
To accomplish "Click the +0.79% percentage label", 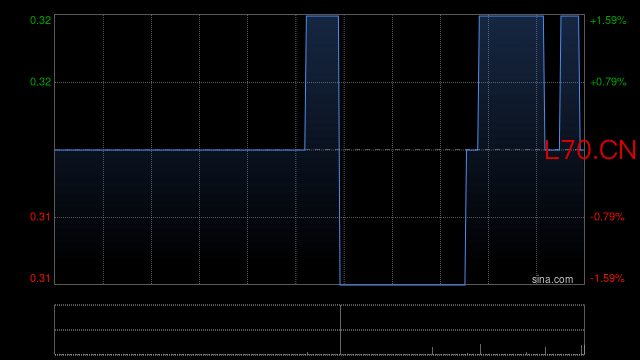I will (x=608, y=82).
